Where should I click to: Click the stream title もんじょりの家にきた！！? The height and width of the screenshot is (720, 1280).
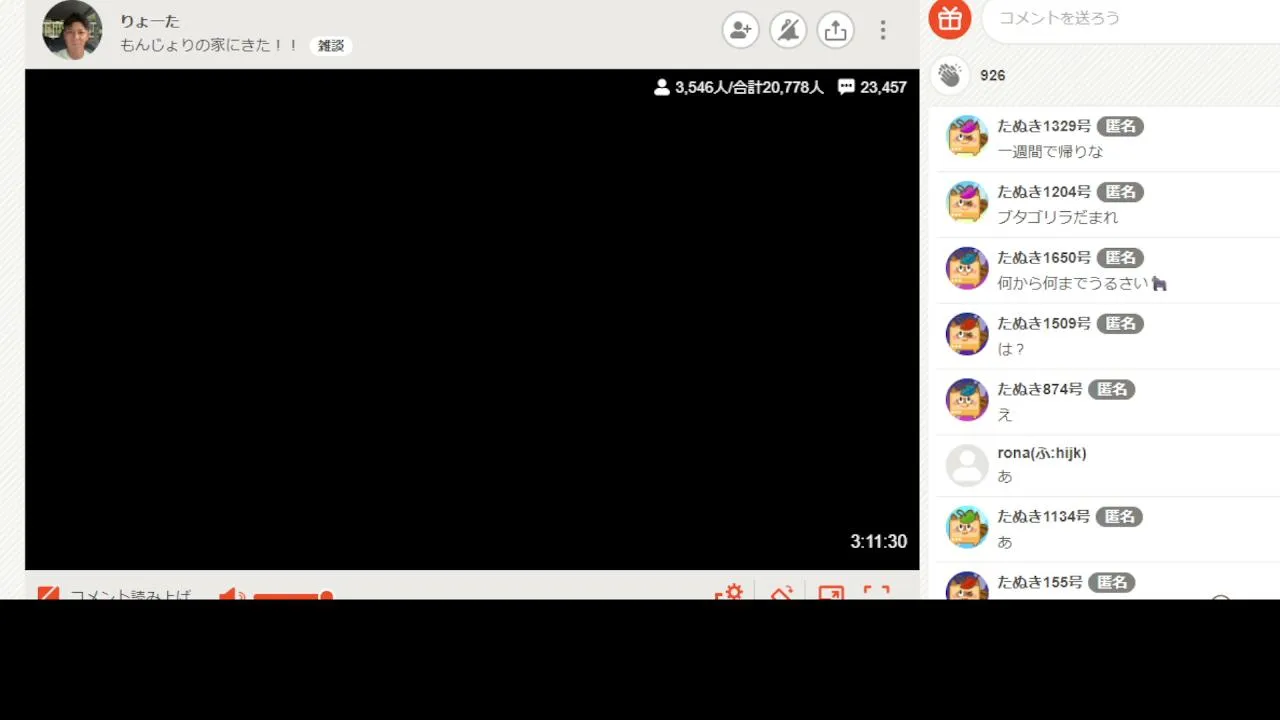pos(209,45)
